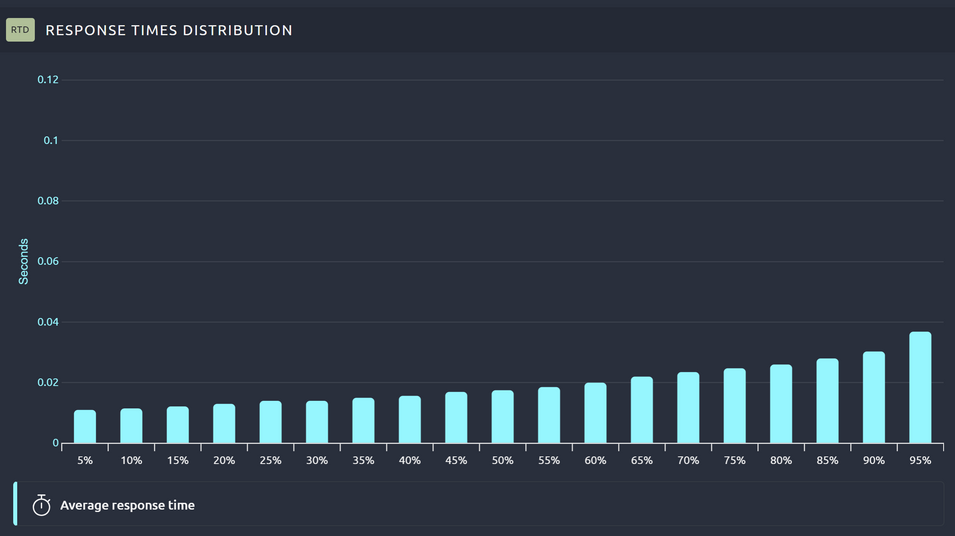The image size is (955, 536).
Task: Click the 30% x-axis label
Action: coord(317,461)
